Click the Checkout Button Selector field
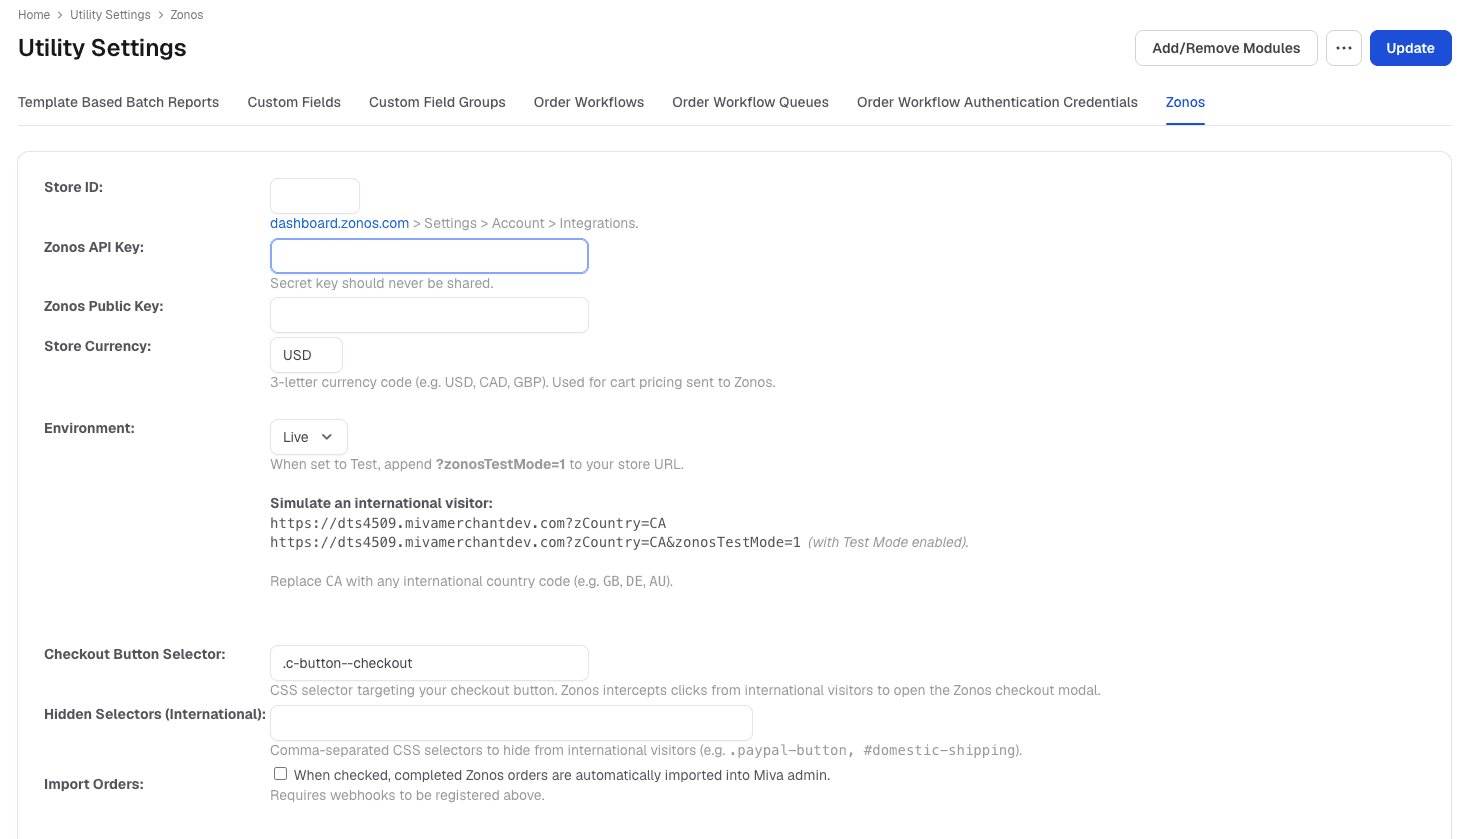The width and height of the screenshot is (1471, 839). (x=429, y=663)
